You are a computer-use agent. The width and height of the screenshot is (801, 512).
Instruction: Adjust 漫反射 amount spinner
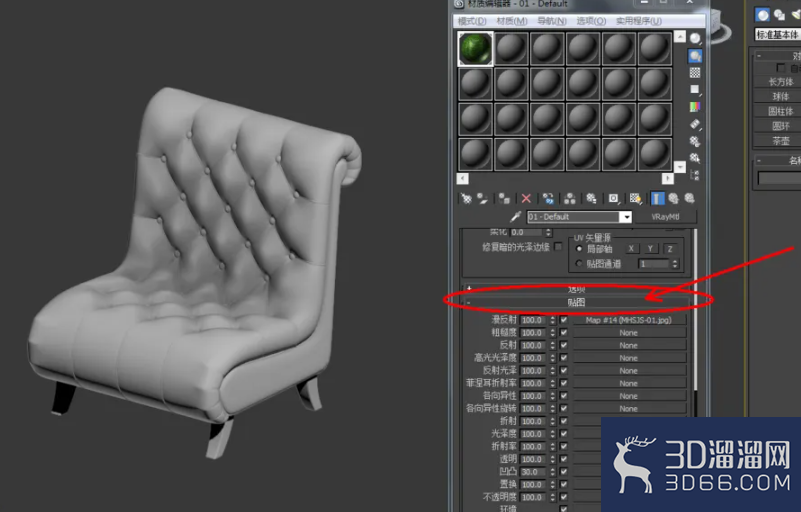coord(552,320)
